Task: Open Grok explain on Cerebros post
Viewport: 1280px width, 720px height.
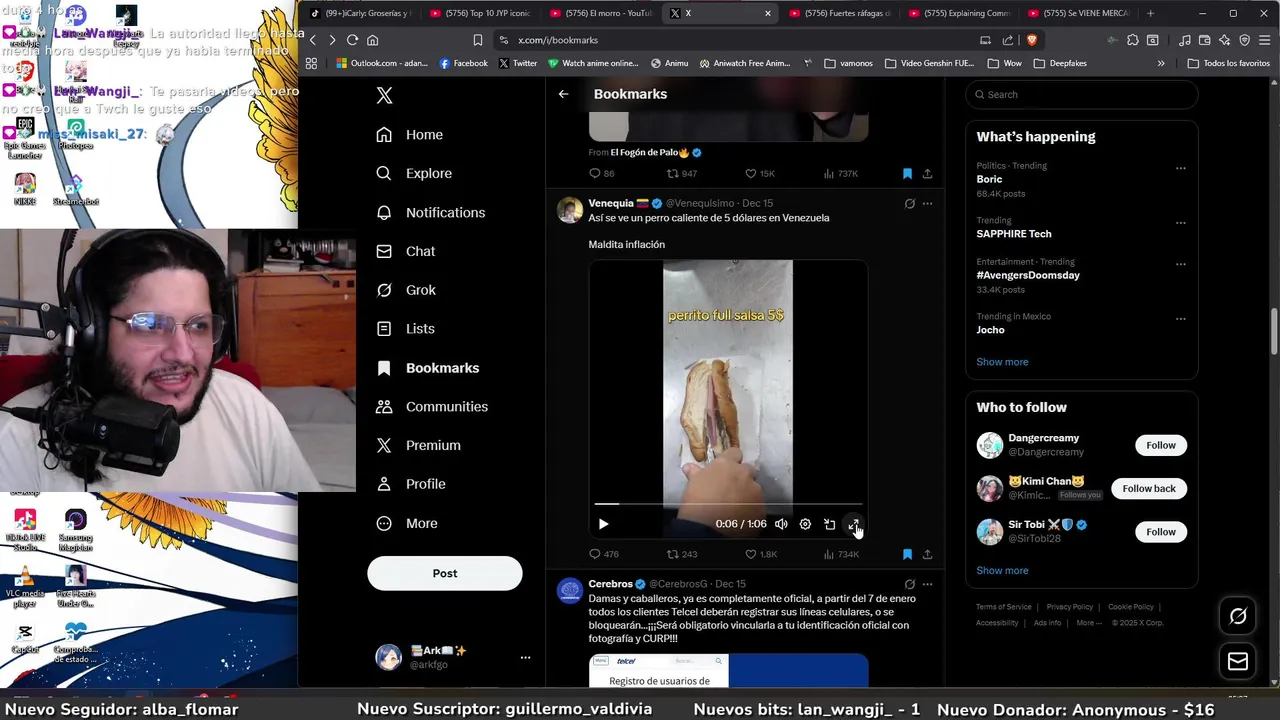Action: tap(909, 584)
